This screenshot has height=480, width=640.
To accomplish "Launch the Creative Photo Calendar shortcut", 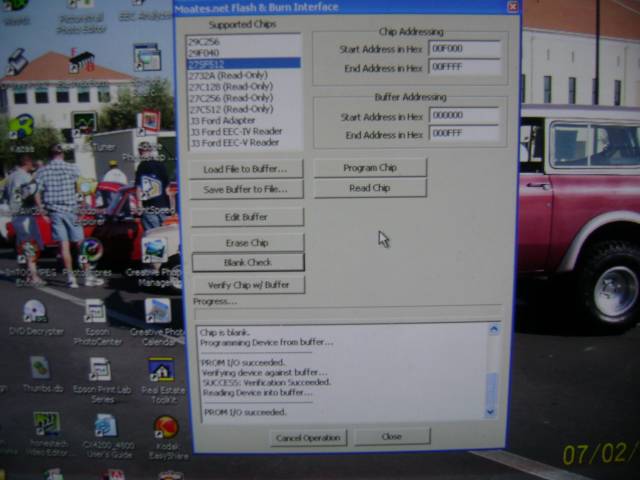I will [158, 322].
